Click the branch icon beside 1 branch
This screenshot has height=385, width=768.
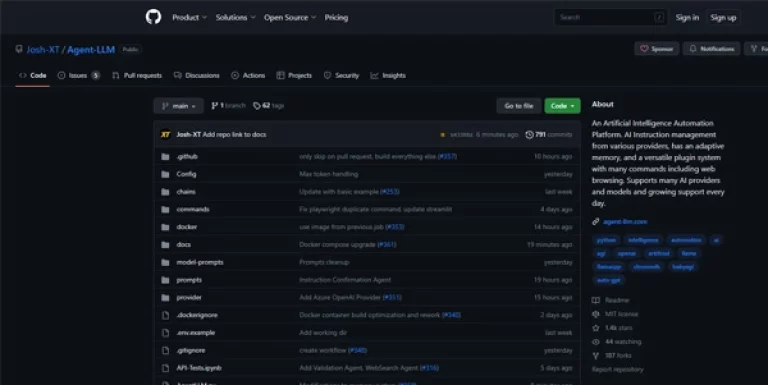pyautogui.click(x=214, y=106)
